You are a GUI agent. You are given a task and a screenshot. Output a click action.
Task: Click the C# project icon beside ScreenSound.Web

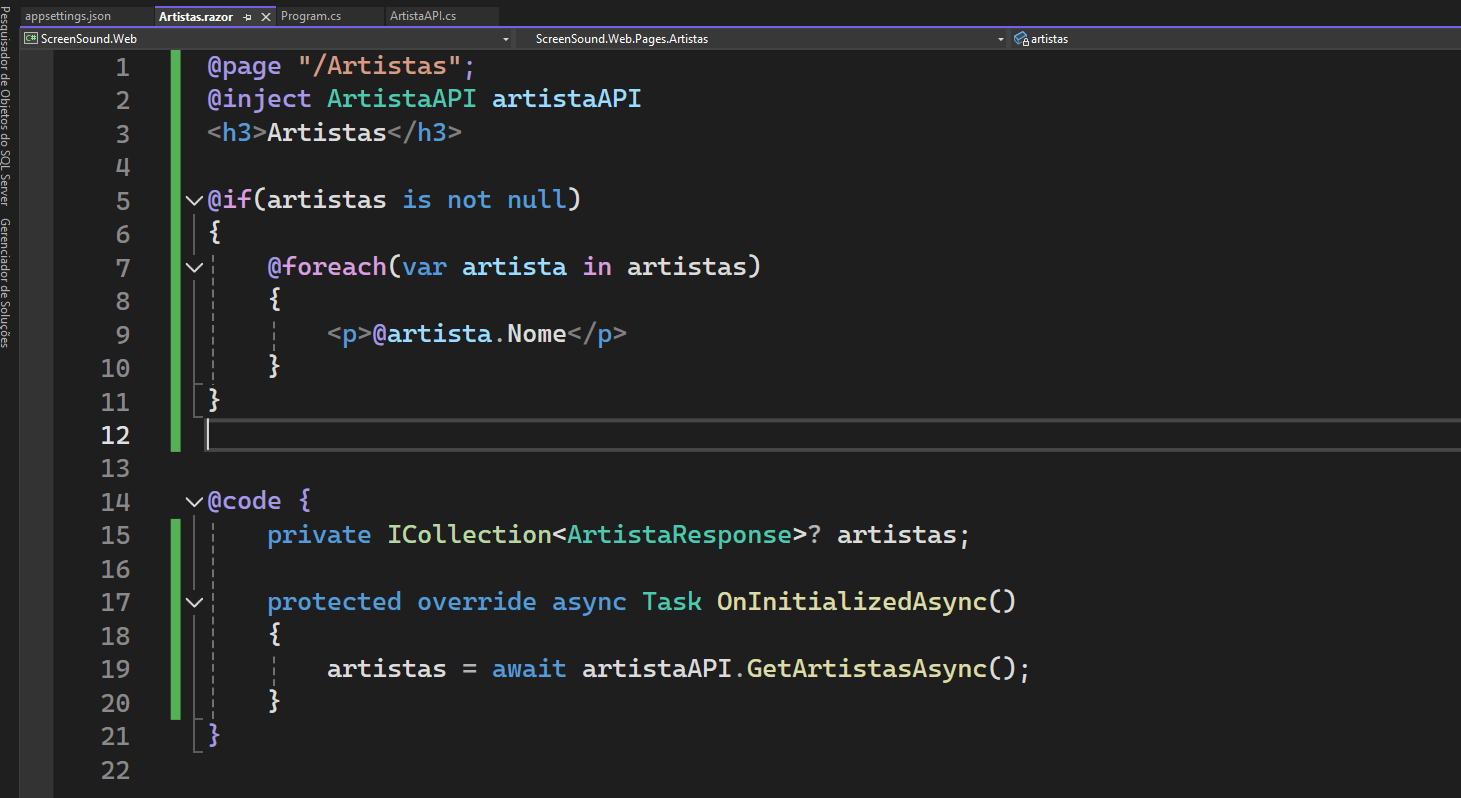(x=31, y=39)
